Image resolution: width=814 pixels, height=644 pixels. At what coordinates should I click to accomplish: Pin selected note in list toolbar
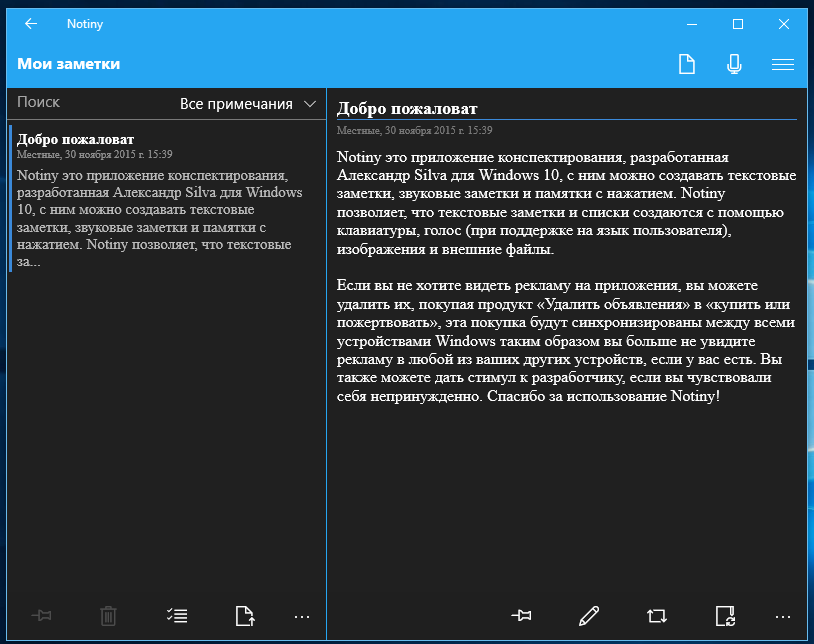click(42, 616)
